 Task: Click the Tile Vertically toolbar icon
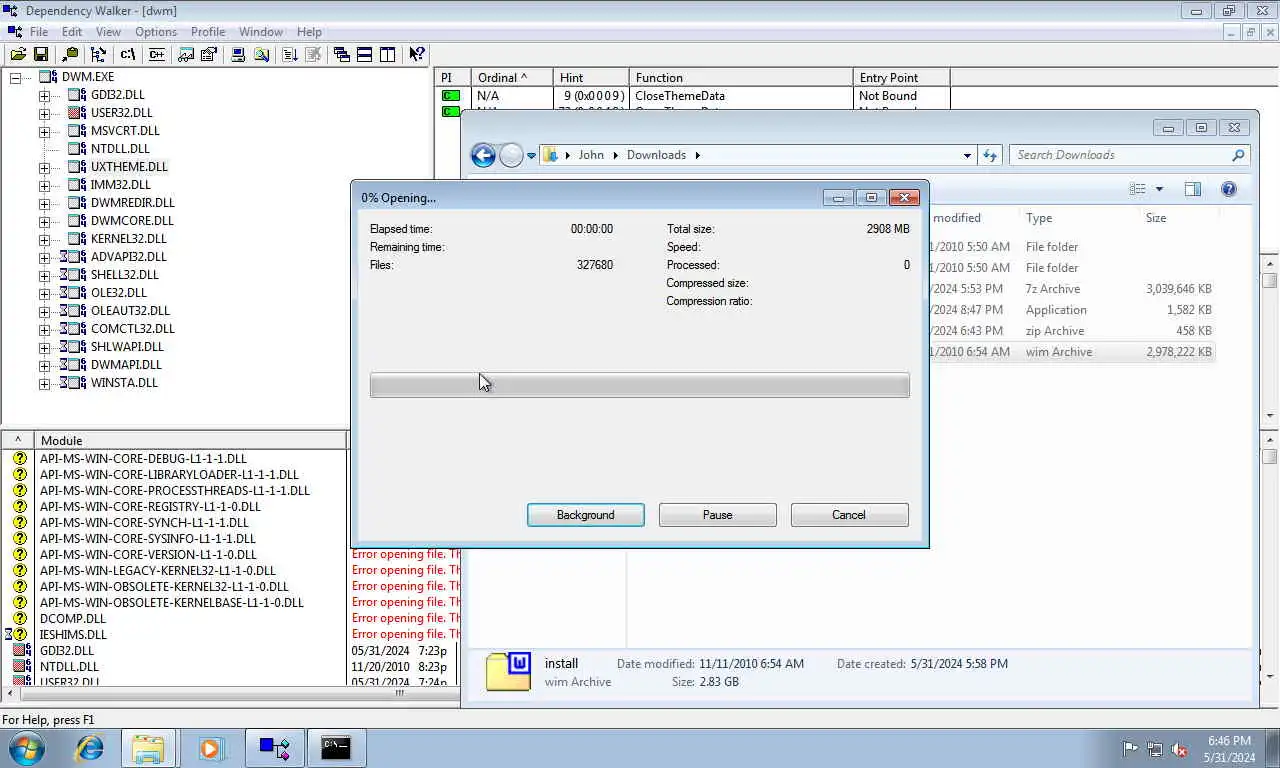(x=387, y=54)
